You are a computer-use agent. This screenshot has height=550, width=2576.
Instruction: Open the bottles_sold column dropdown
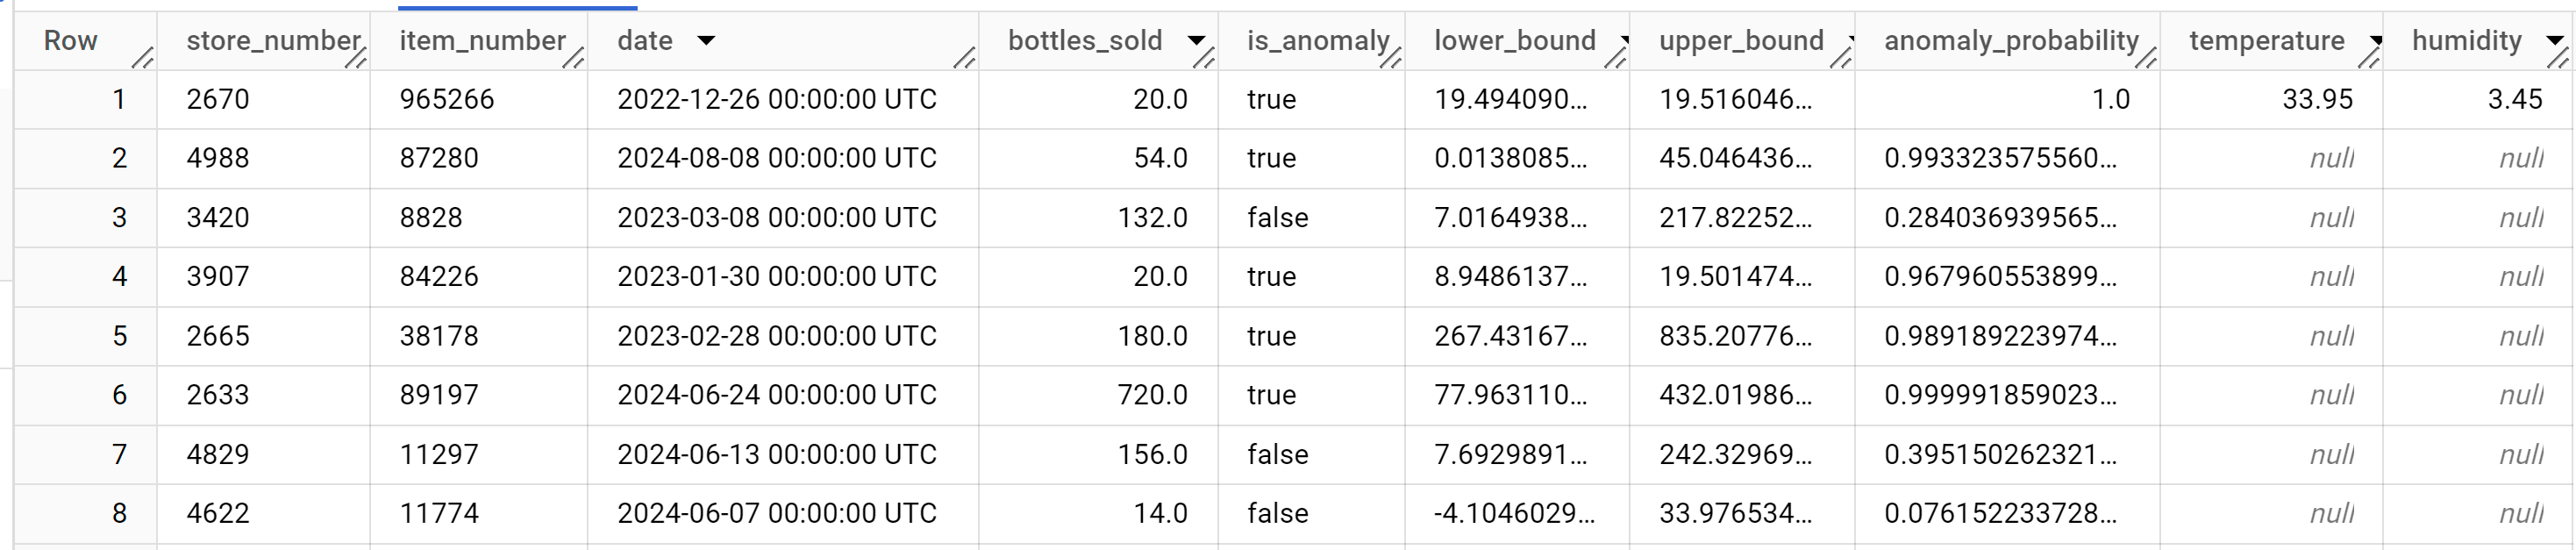point(1197,42)
